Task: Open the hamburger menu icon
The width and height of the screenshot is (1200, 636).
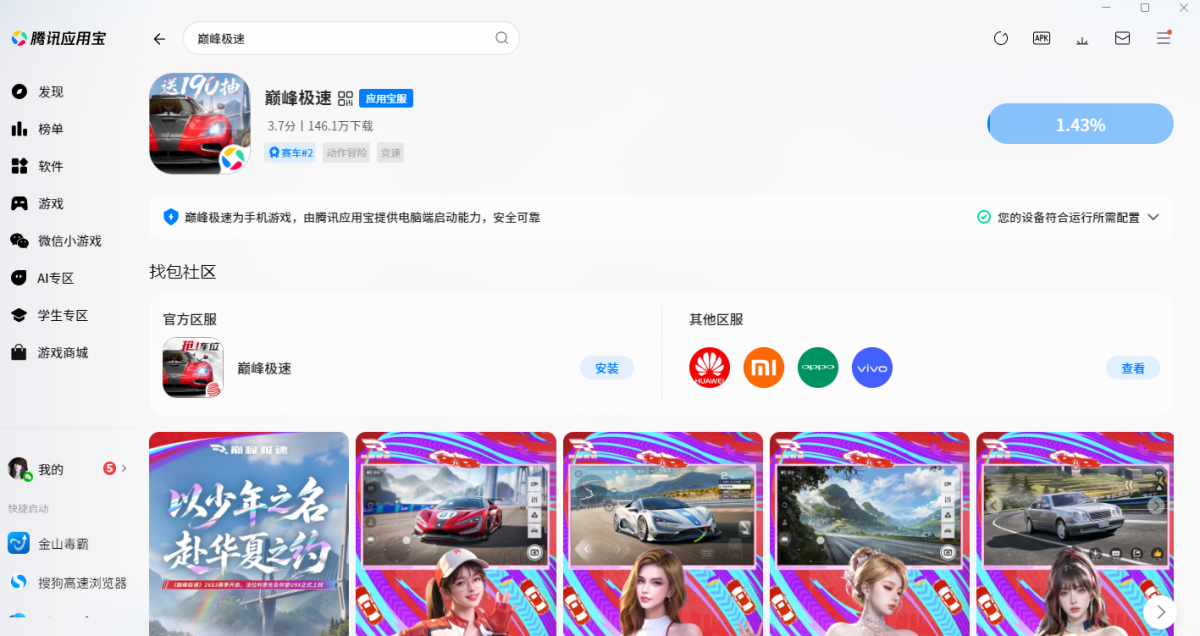Action: point(1163,38)
